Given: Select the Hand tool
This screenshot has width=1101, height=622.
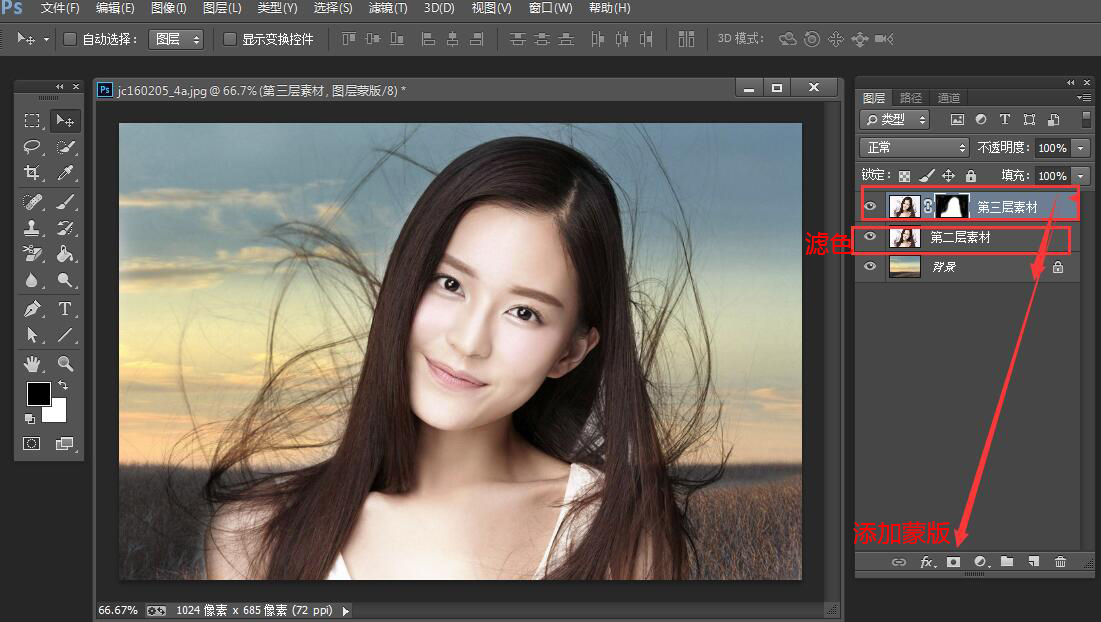Looking at the screenshot, I should 32,364.
